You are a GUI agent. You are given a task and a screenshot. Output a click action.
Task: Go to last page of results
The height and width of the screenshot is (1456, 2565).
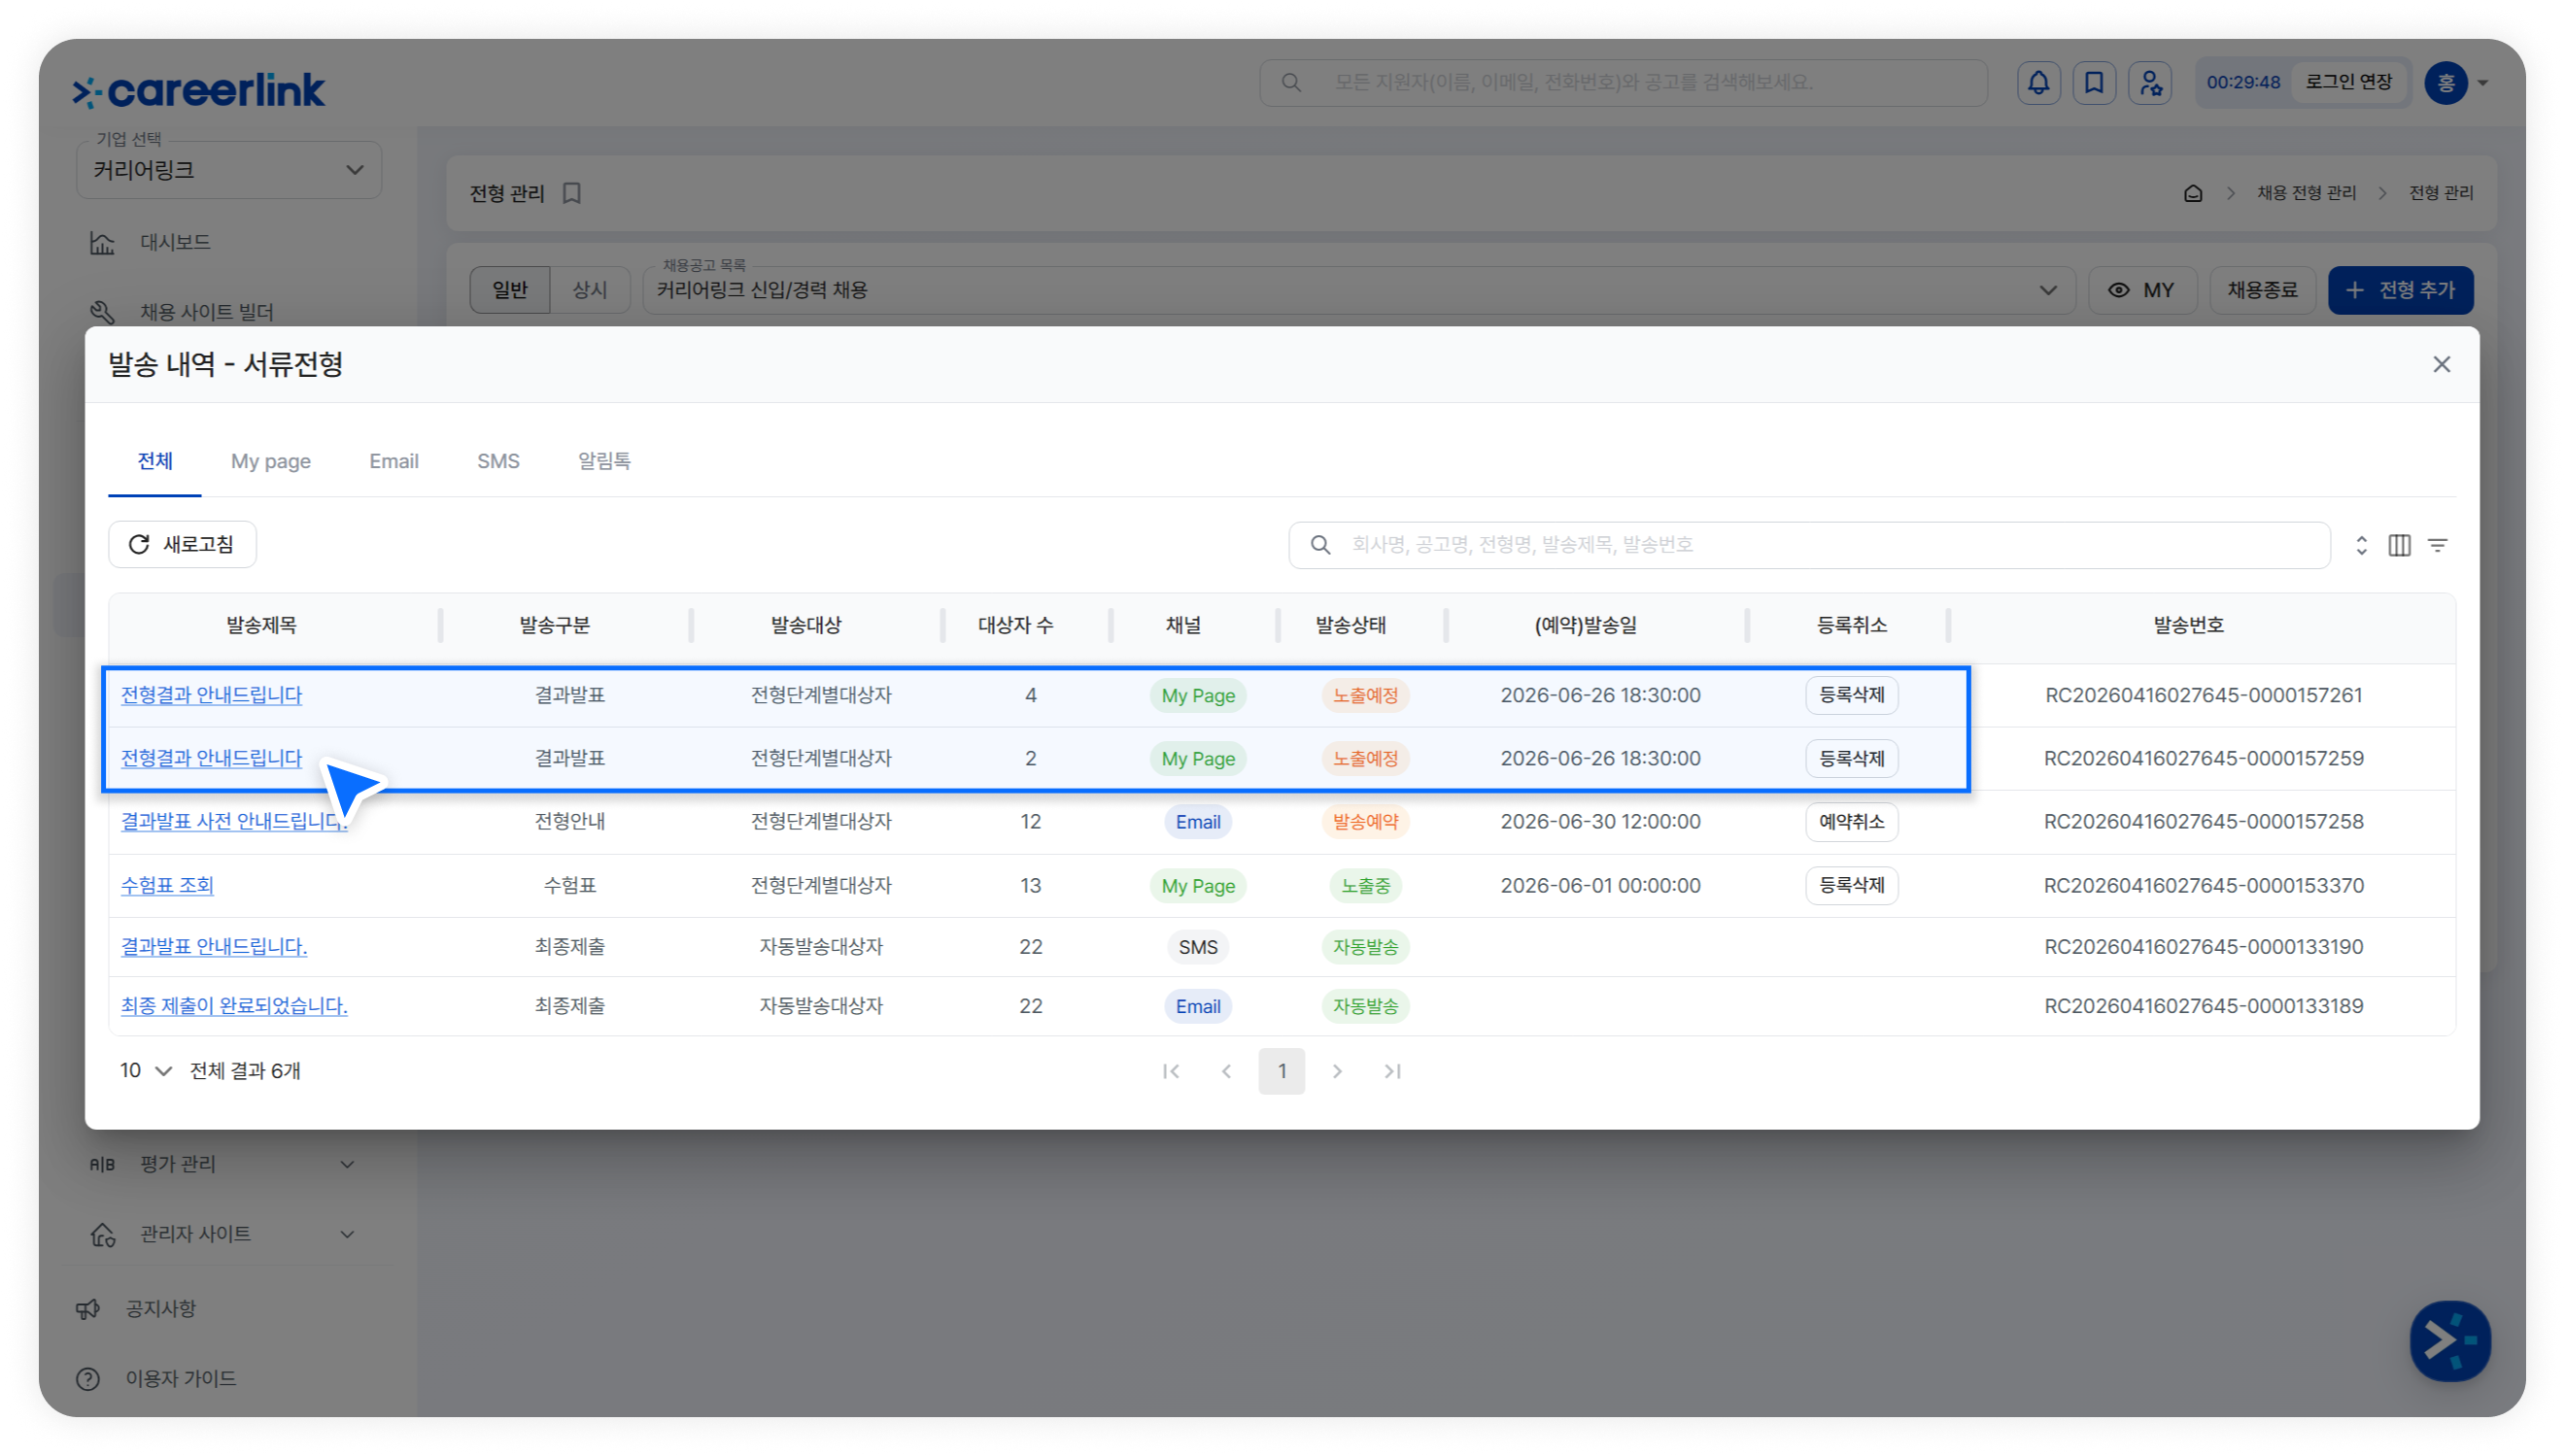(1392, 1071)
